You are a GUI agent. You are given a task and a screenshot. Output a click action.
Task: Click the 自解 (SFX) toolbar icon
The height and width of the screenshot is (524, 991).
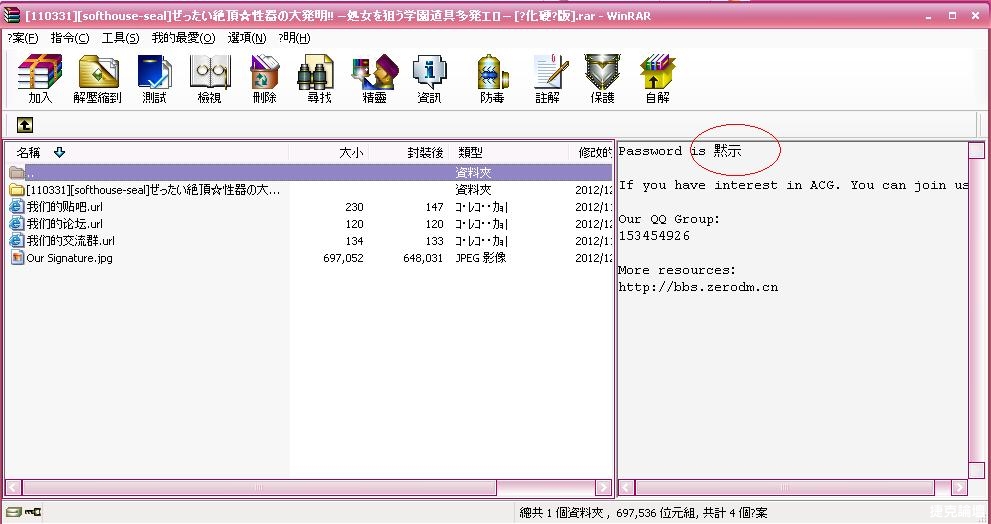click(x=657, y=78)
